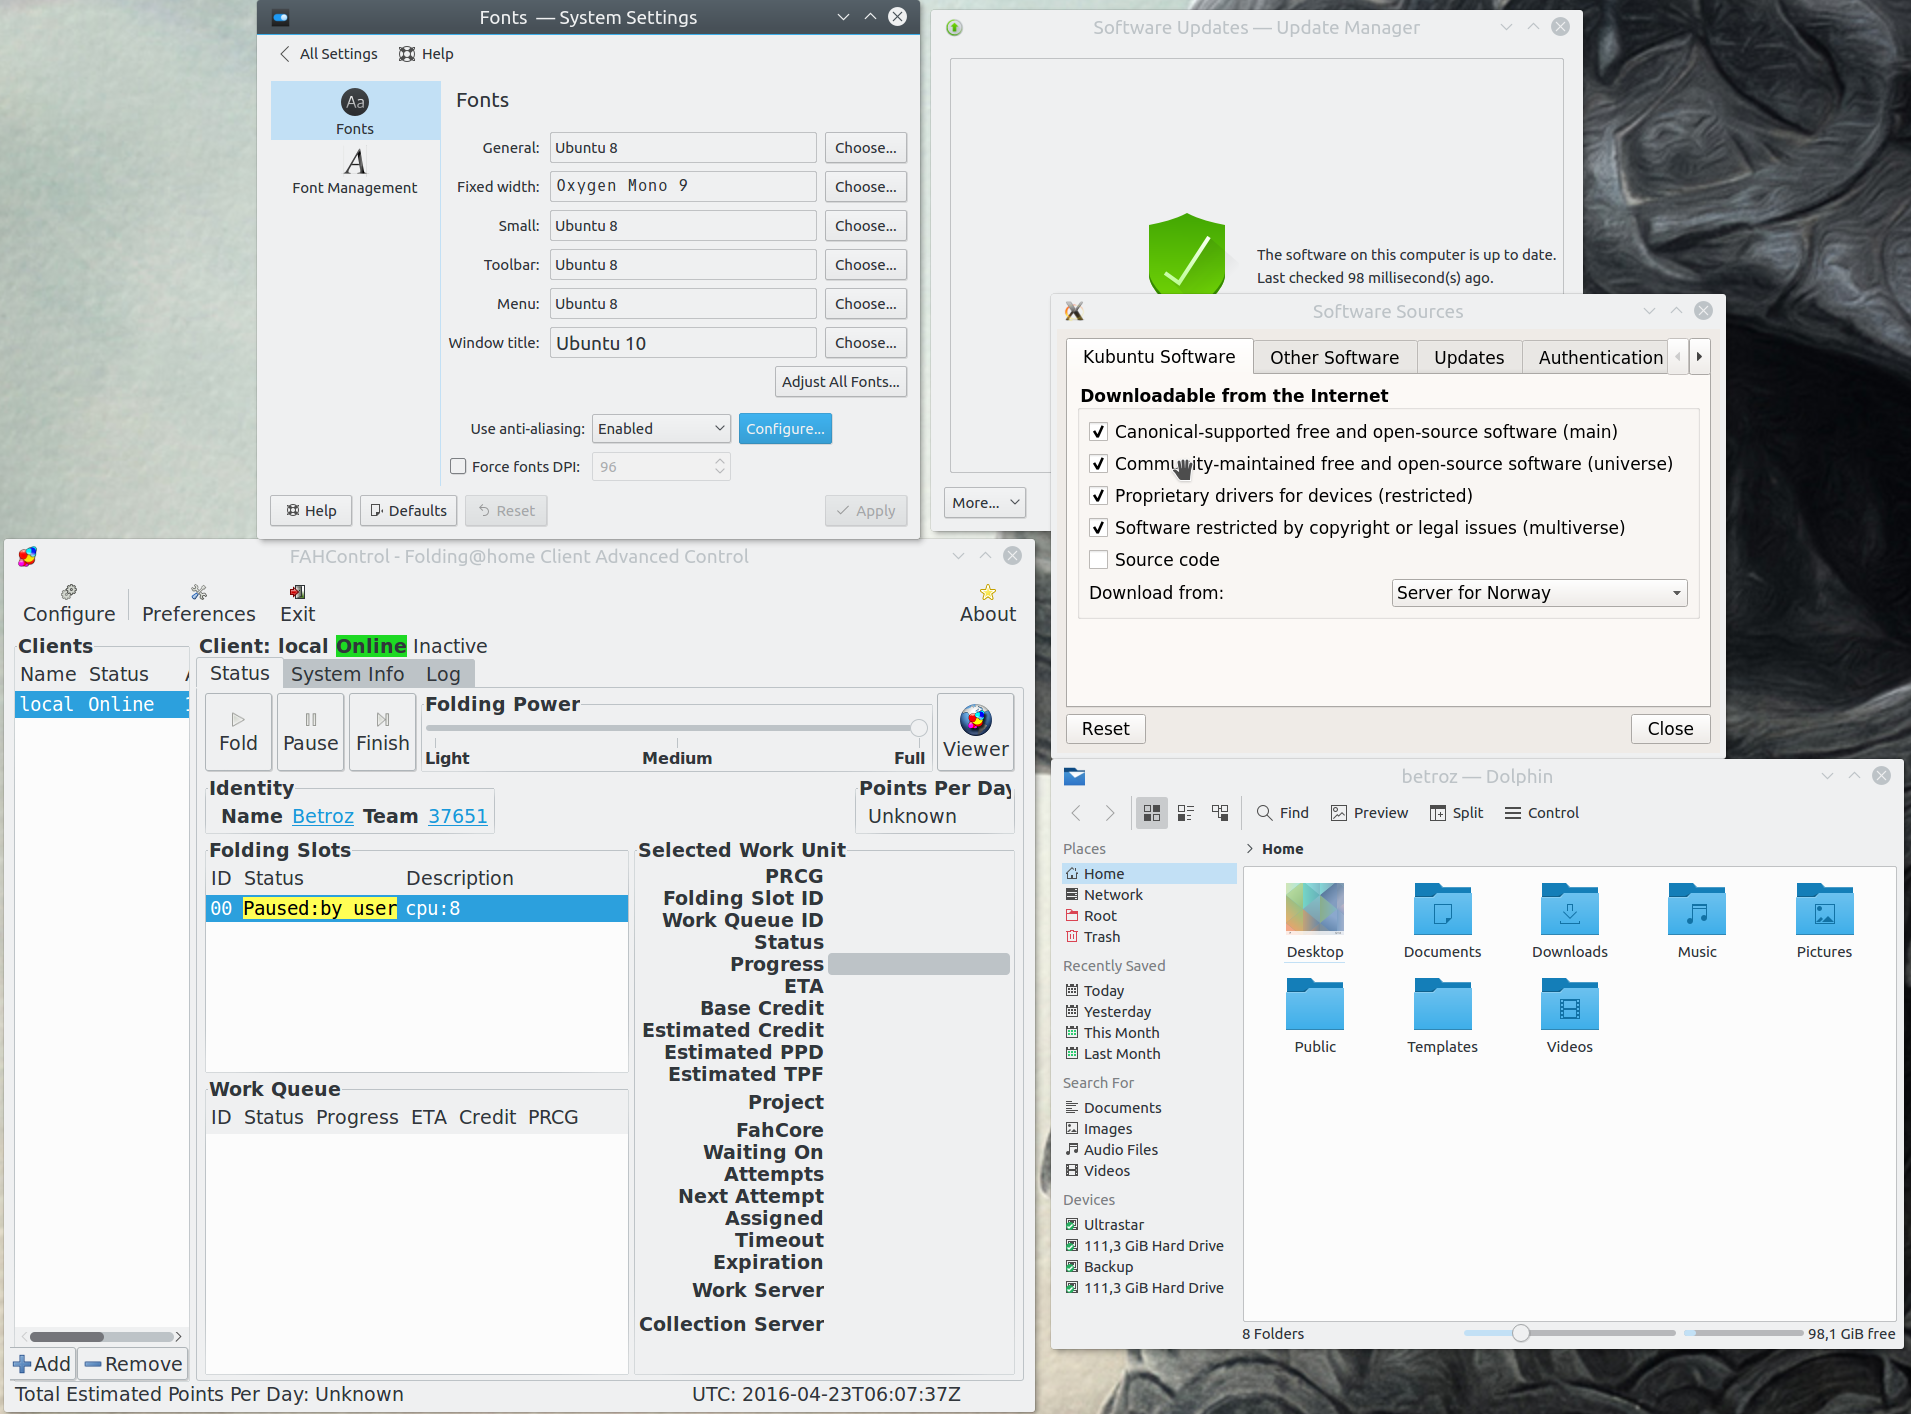Increase the fonts DPI spinbox value

pyautogui.click(x=720, y=461)
